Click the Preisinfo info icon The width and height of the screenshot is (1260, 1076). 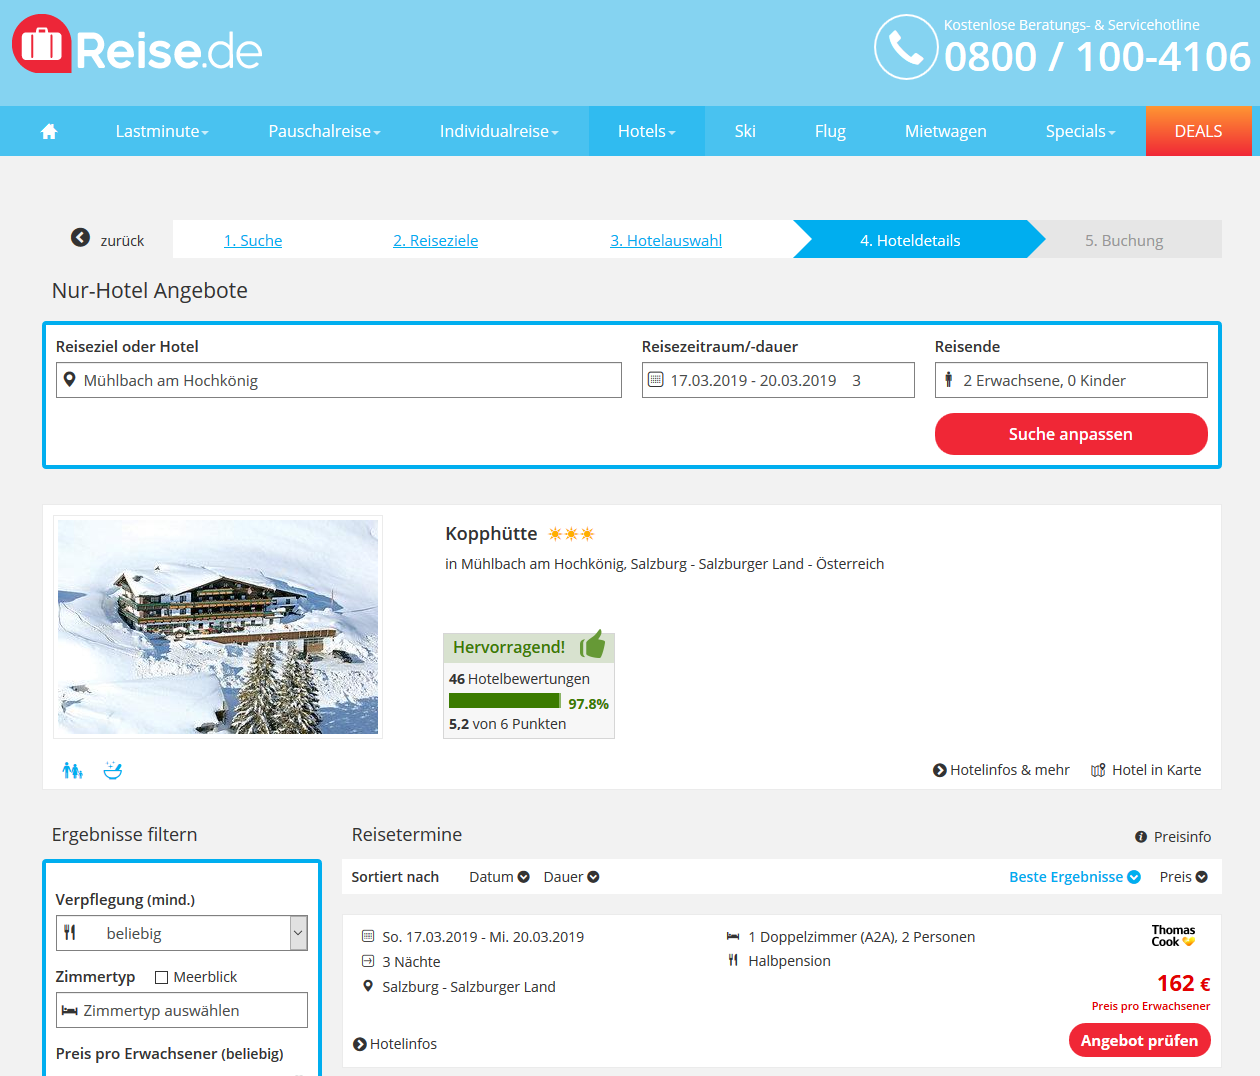(x=1141, y=837)
